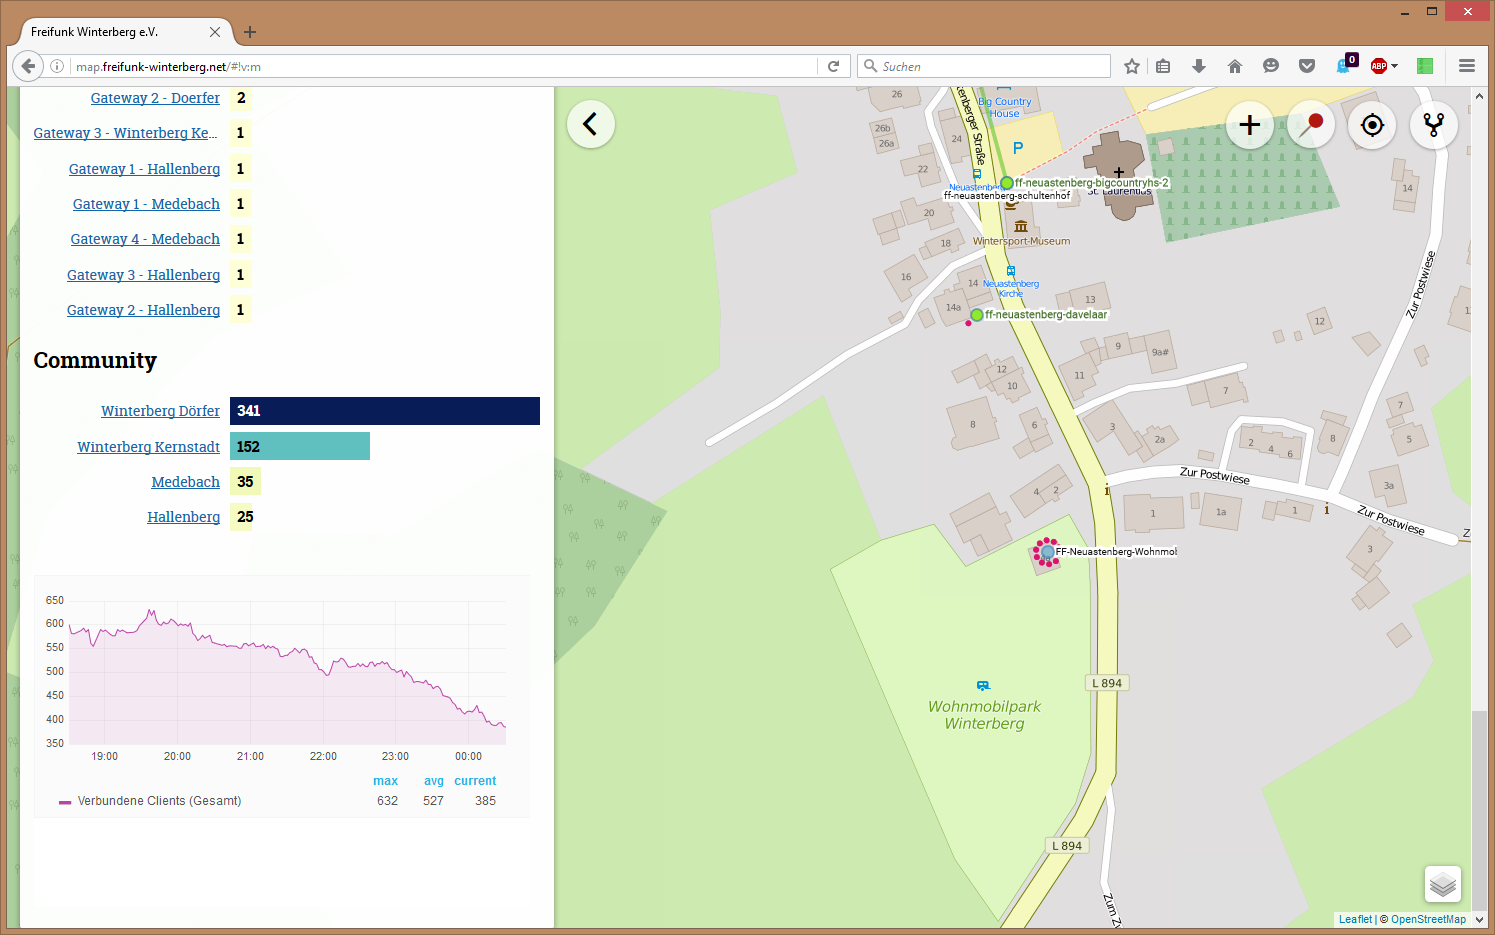Click the plus add-node map button
Screen dimensions: 1495x935
pyautogui.click(x=1249, y=125)
